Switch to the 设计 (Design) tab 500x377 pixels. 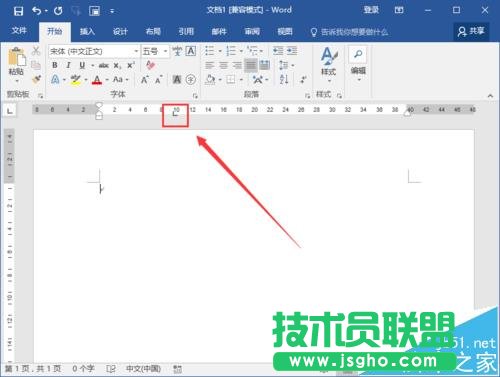click(x=120, y=32)
